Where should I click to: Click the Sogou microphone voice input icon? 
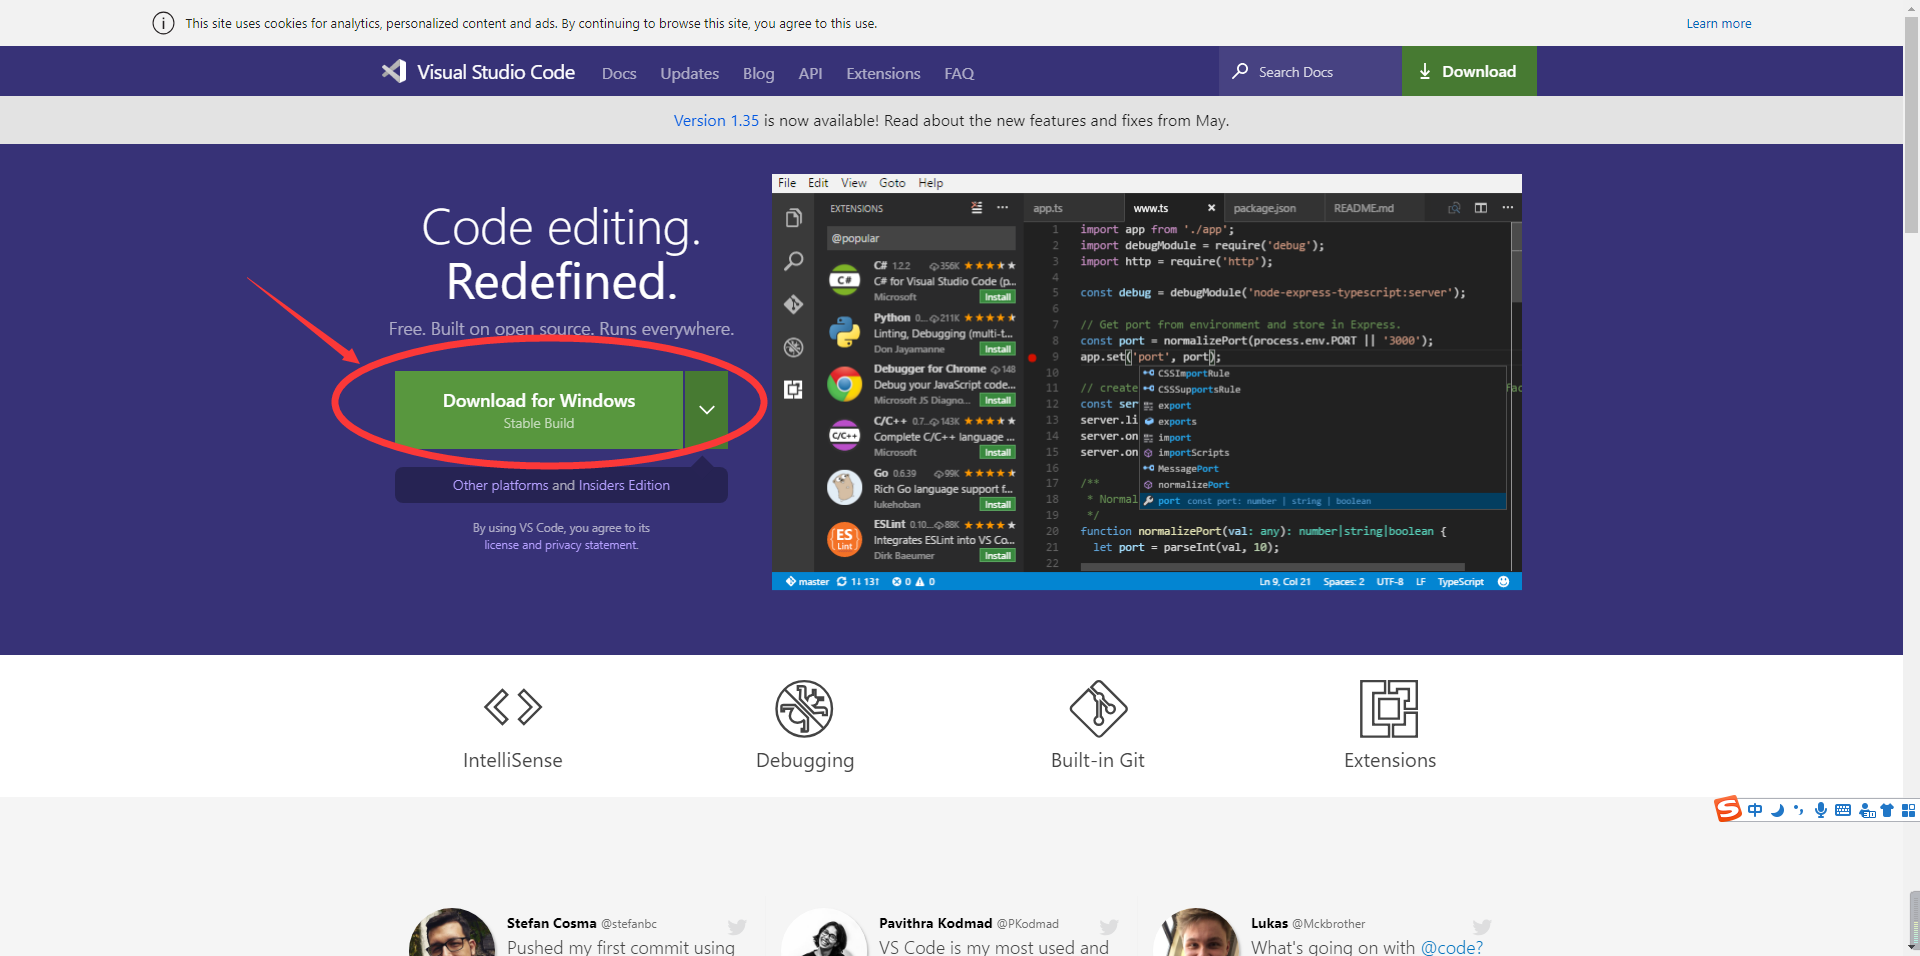coord(1821,810)
